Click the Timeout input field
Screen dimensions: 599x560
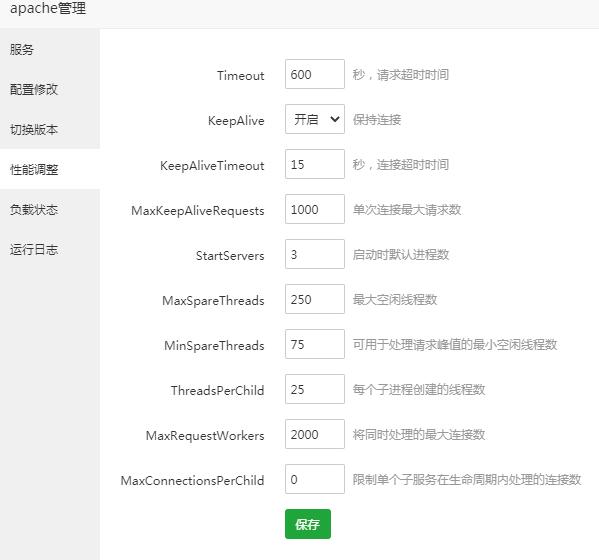pos(315,74)
